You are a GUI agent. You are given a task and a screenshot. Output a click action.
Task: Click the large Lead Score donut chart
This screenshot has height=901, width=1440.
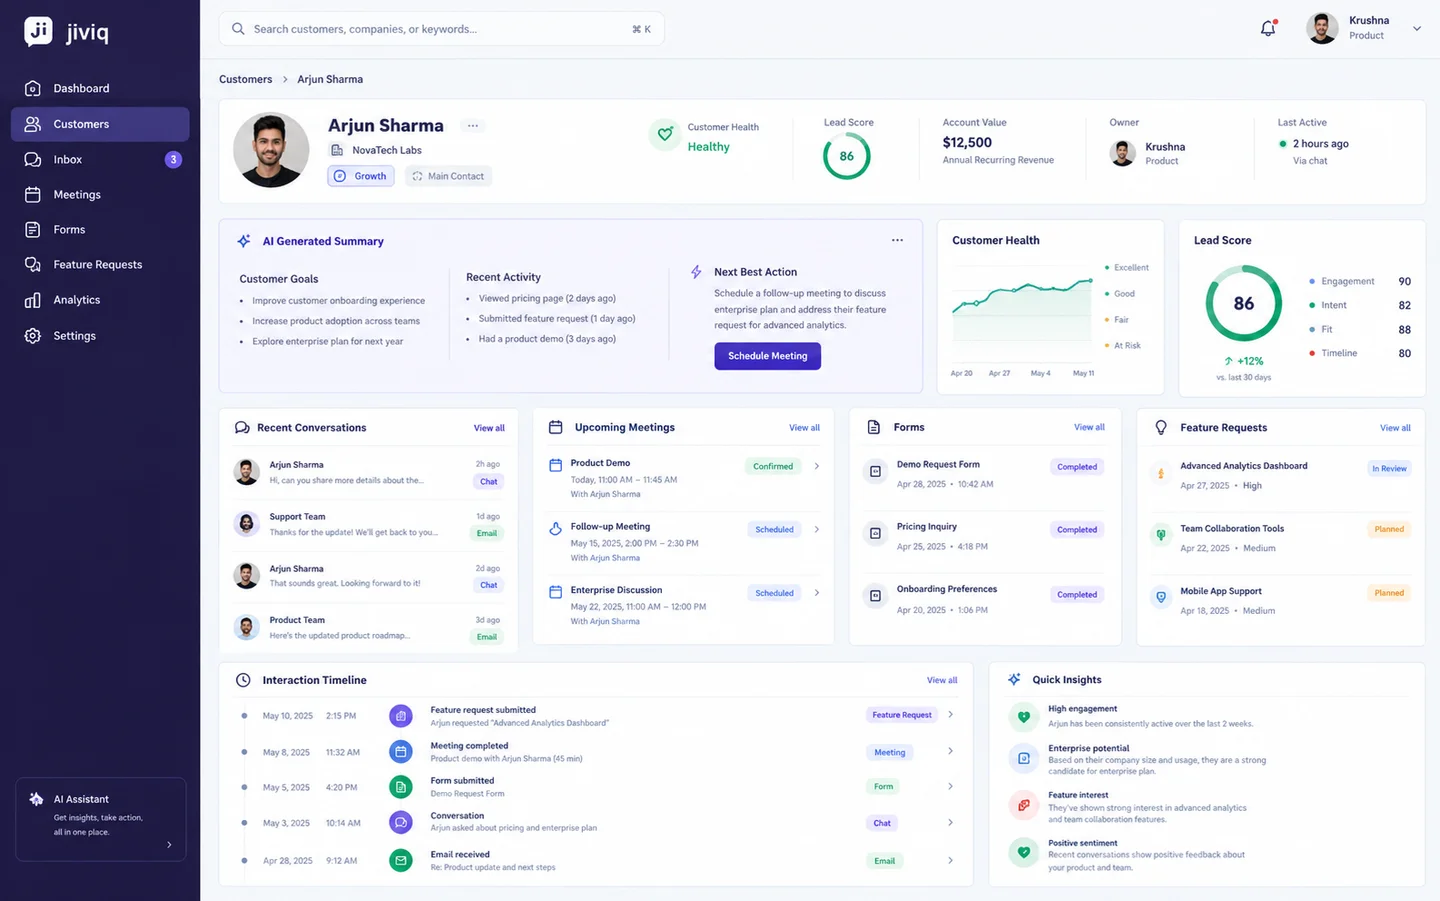point(1243,303)
